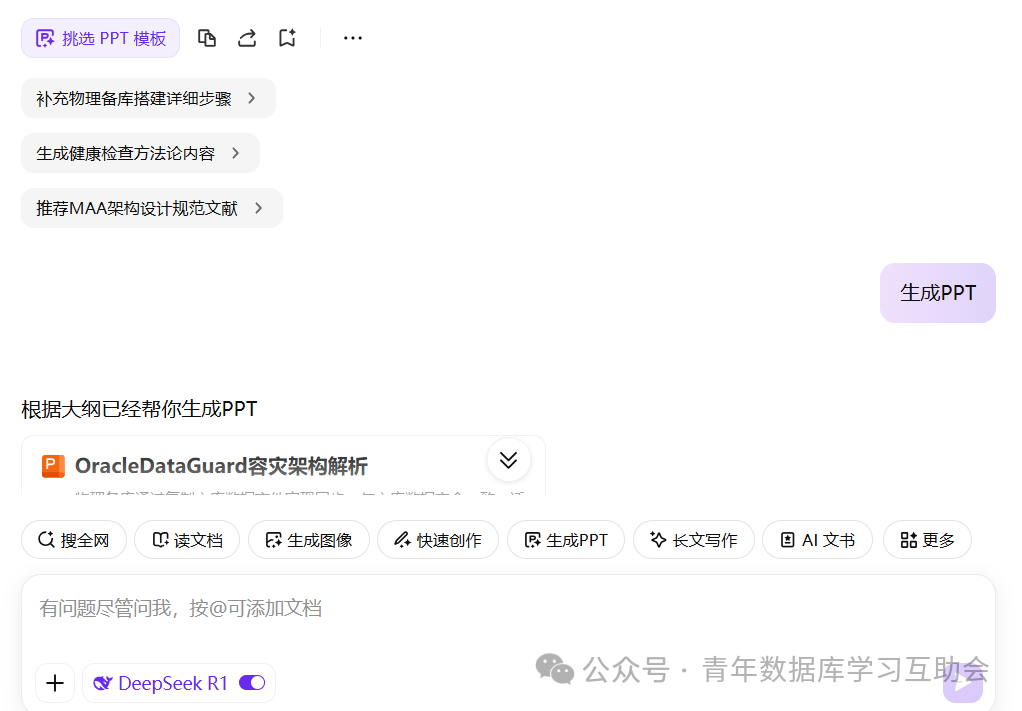
Task: Choose the 生成PPT tool in the toolbar
Action: tap(566, 540)
